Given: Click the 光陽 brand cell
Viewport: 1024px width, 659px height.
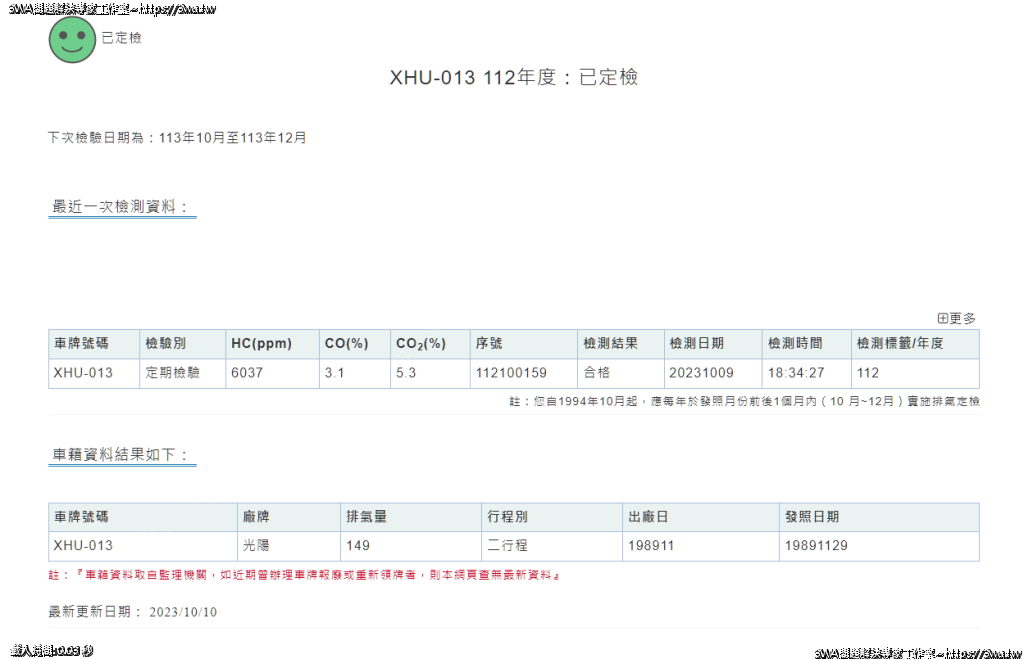Looking at the screenshot, I should [256, 546].
